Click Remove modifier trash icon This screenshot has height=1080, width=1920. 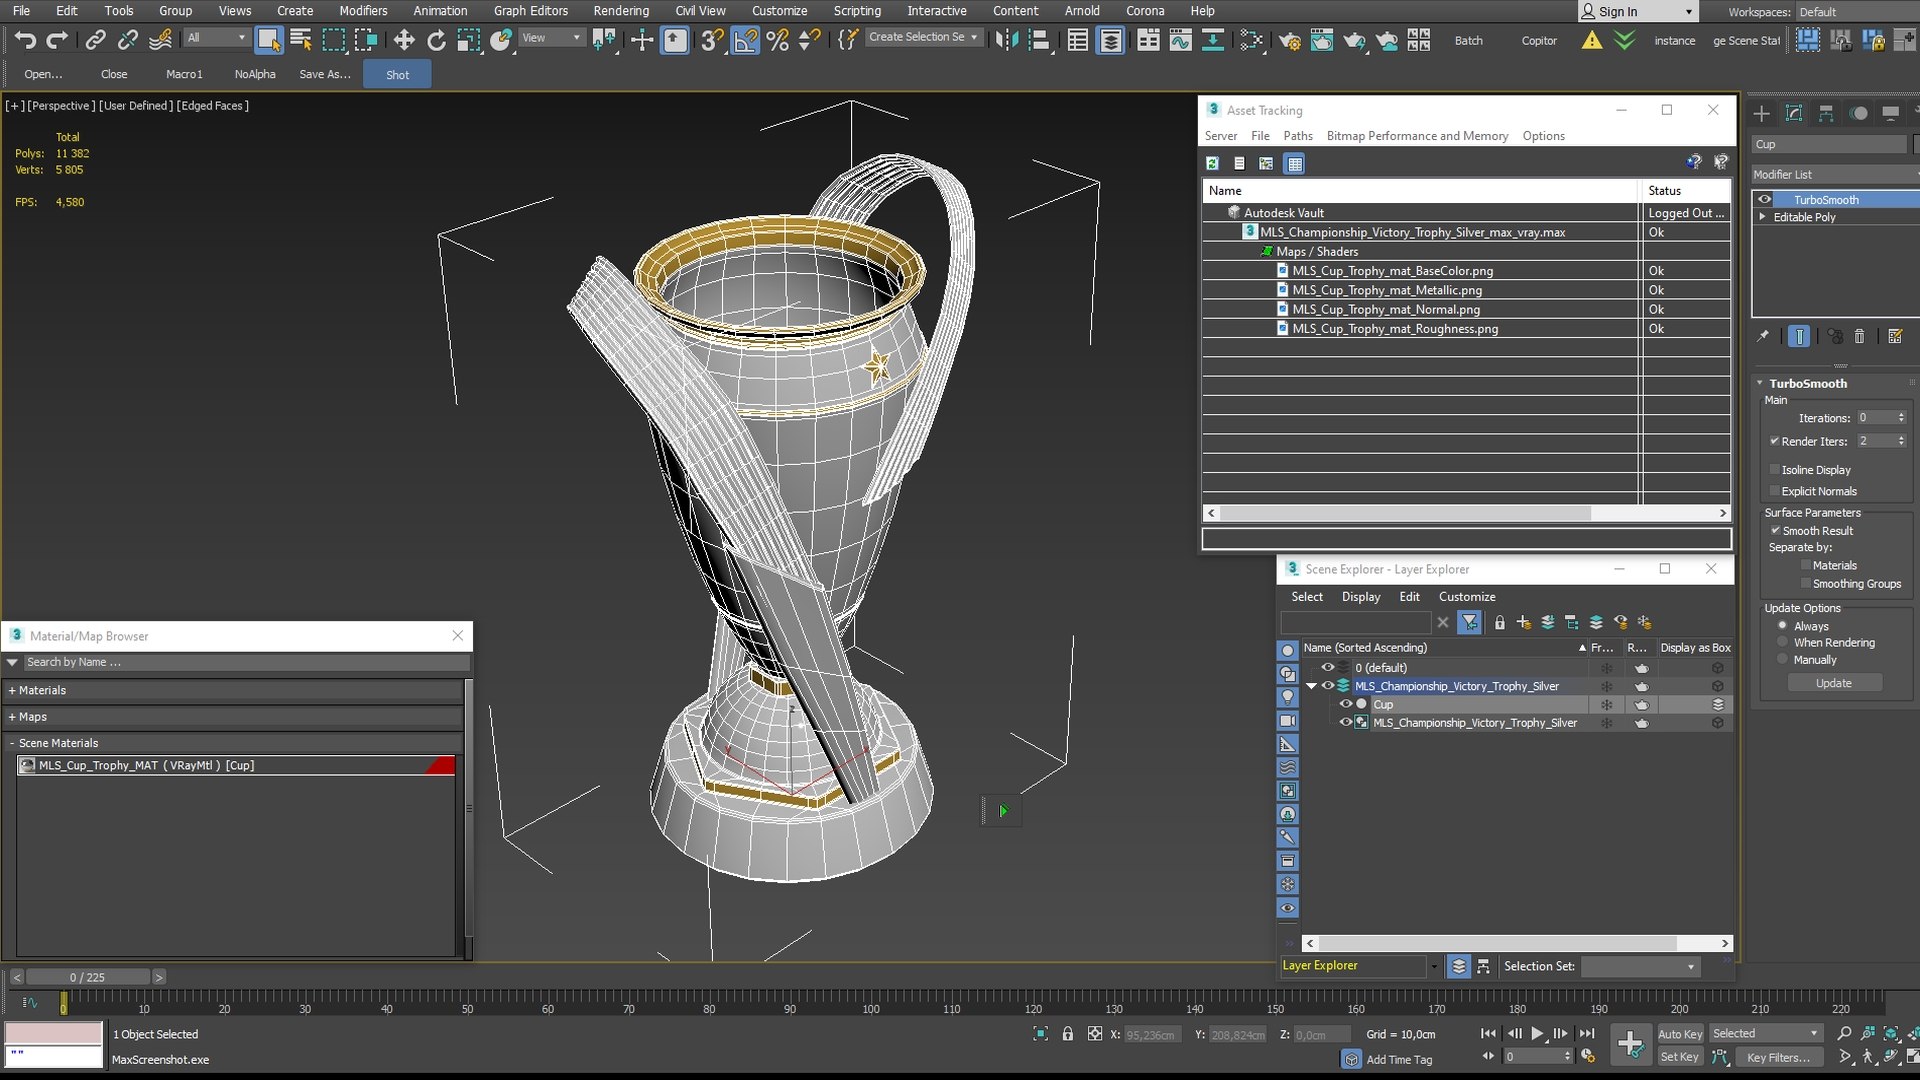click(x=1860, y=336)
